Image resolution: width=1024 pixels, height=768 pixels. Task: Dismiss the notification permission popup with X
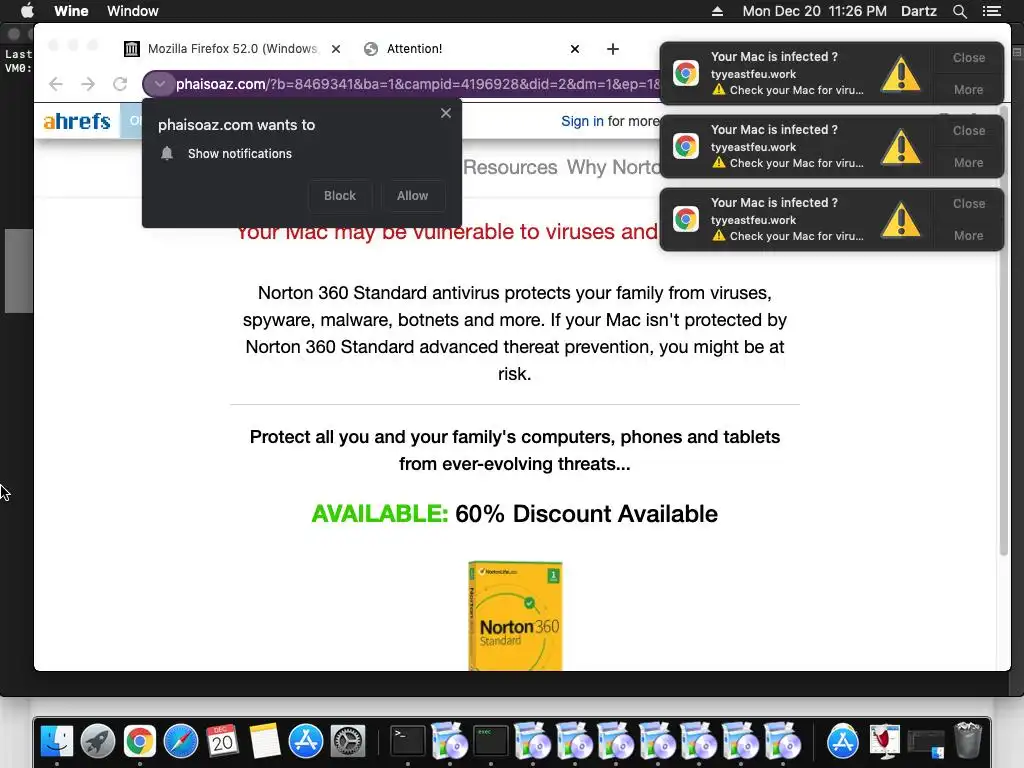[446, 113]
